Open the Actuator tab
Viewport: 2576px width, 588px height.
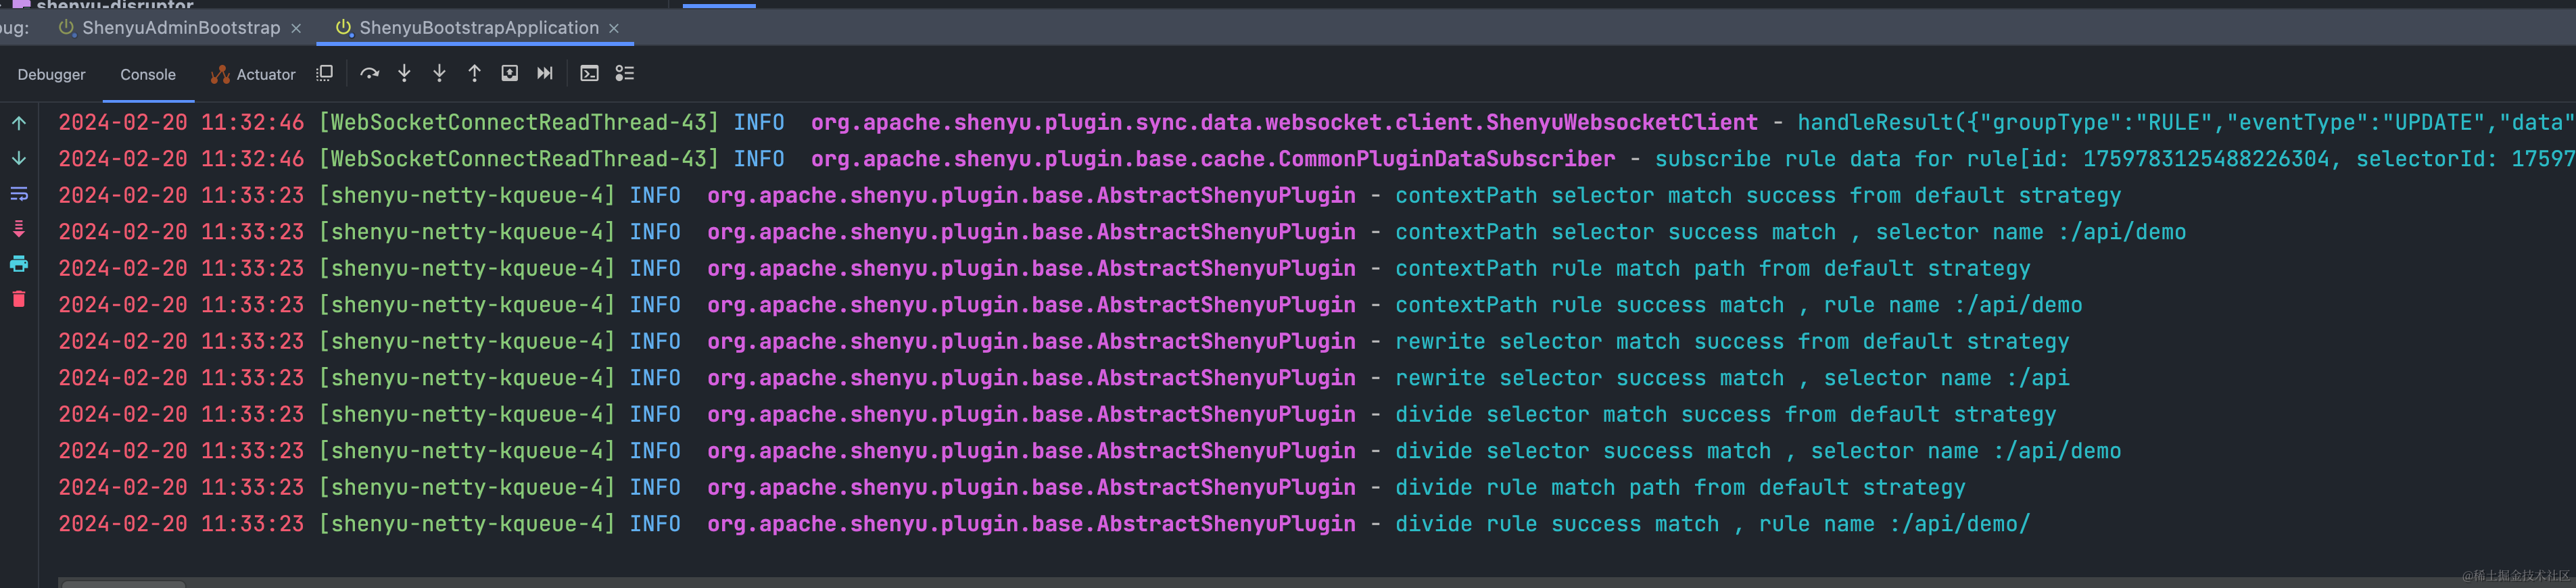tap(253, 75)
